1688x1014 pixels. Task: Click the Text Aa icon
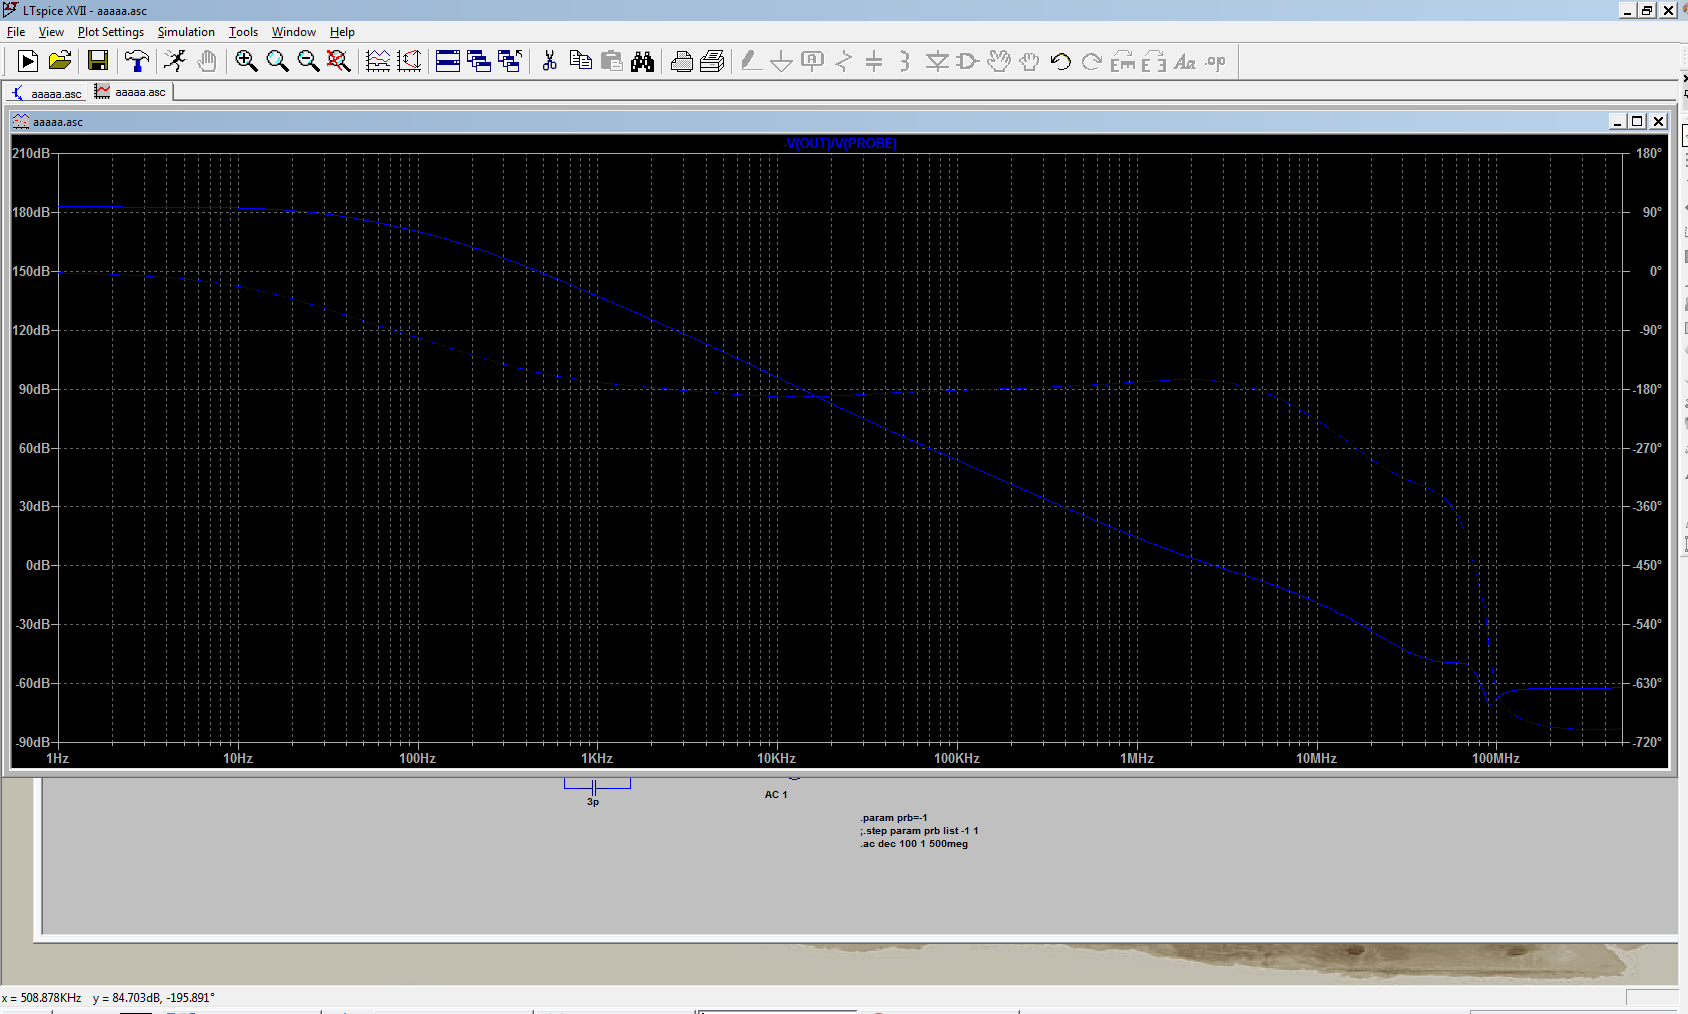point(1185,62)
